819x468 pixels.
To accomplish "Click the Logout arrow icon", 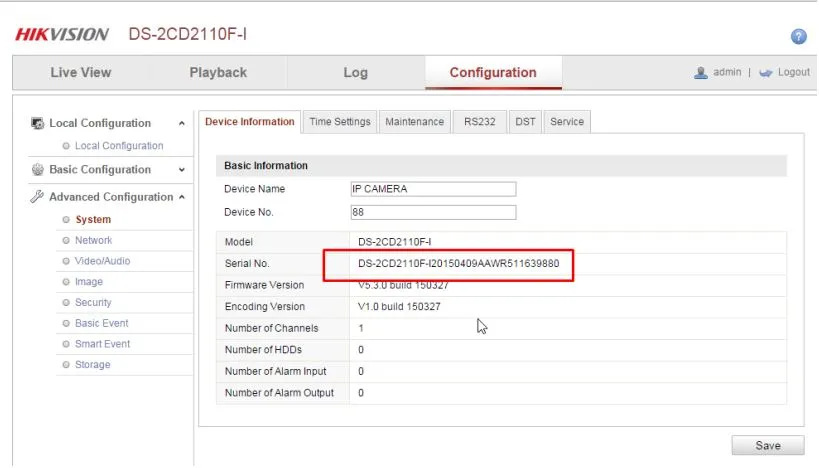I will pos(766,73).
